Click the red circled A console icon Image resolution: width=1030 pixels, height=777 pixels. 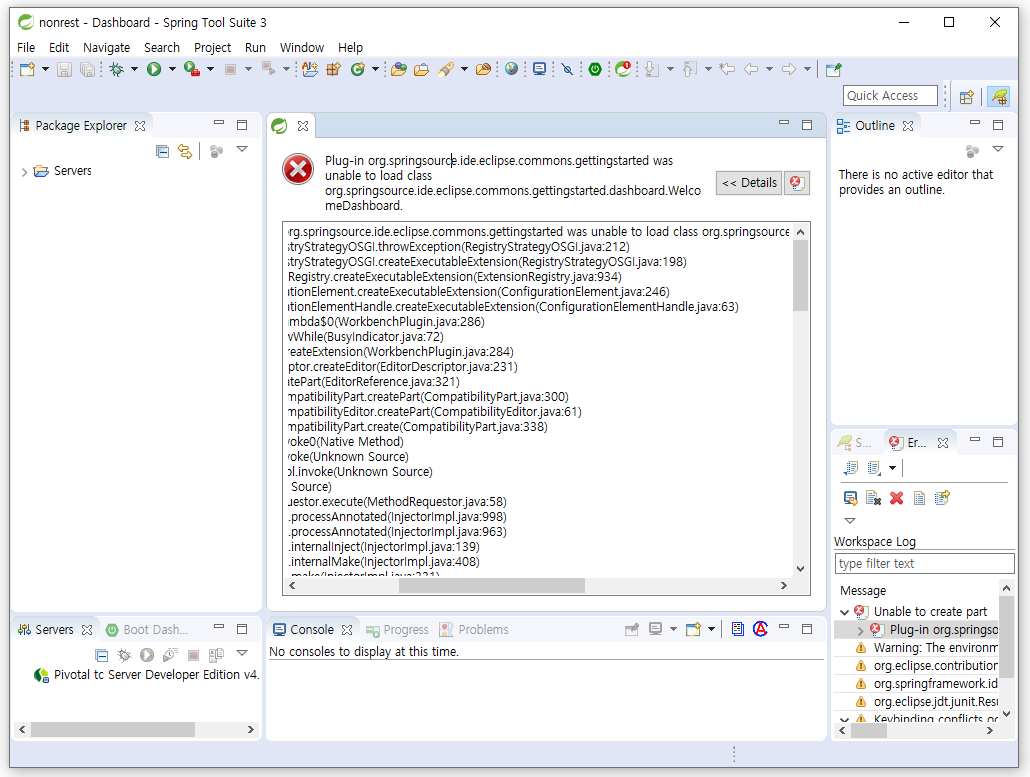[x=761, y=629]
